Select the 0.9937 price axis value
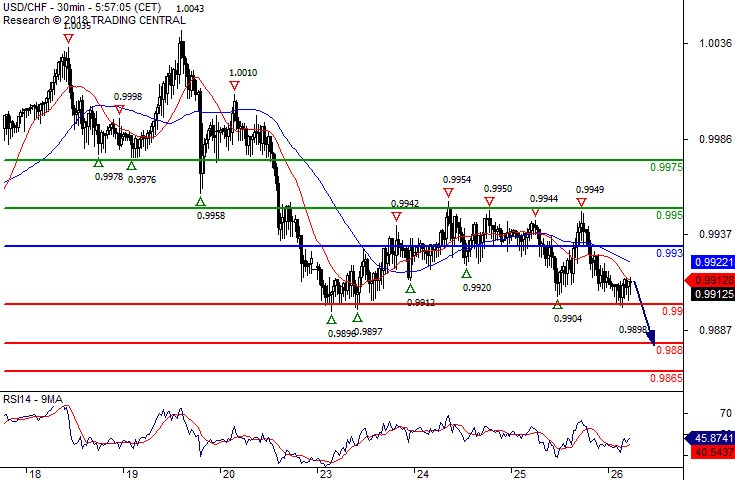Screen dimensions: 735x480 click(x=715, y=234)
